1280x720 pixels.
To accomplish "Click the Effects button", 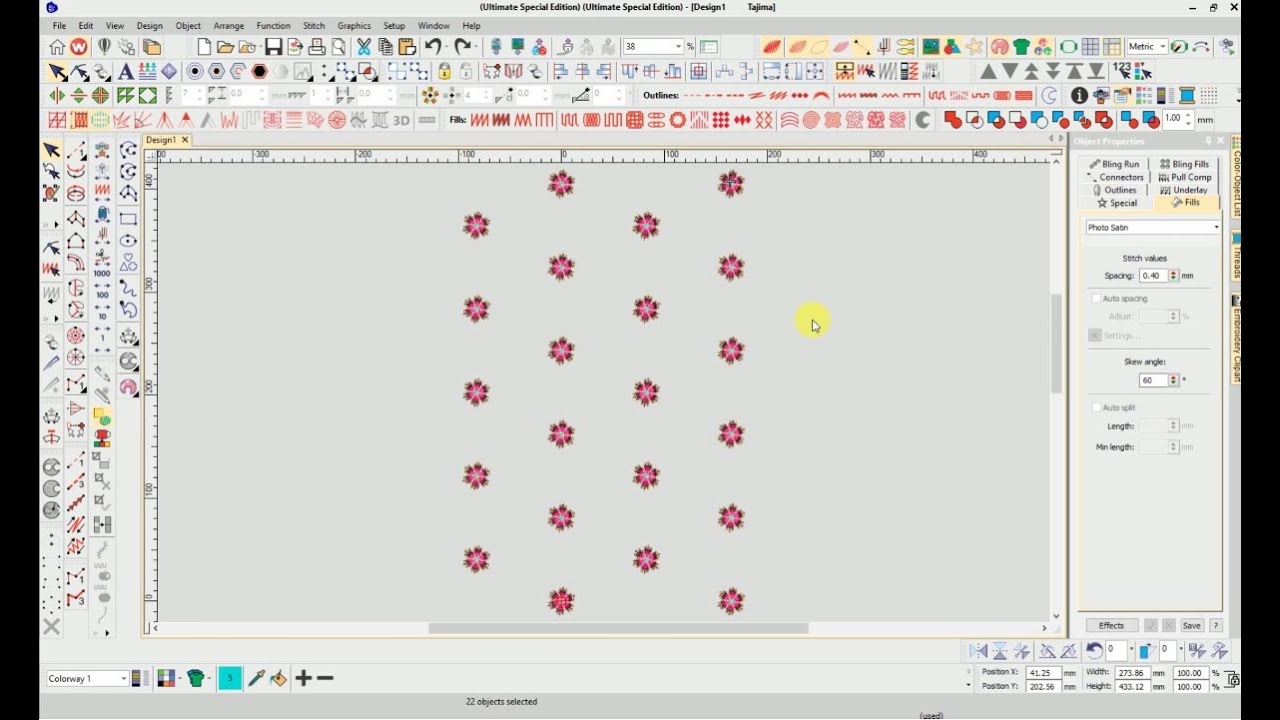I will click(1112, 626).
